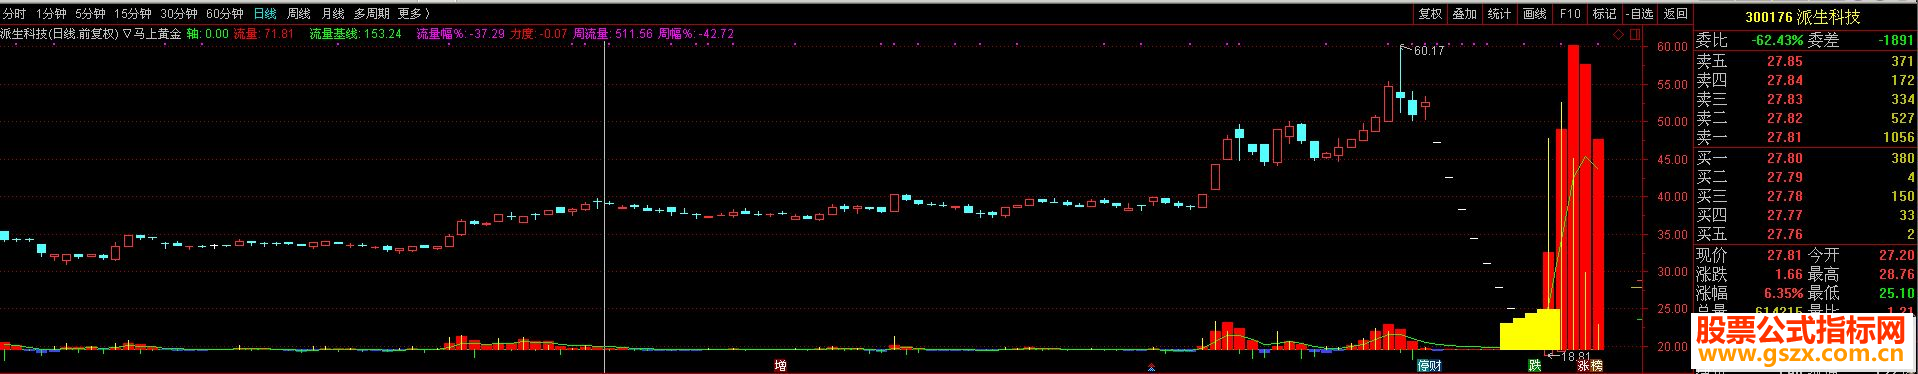Click the 委比 -62.43% value
1918x374 pixels.
point(1777,41)
